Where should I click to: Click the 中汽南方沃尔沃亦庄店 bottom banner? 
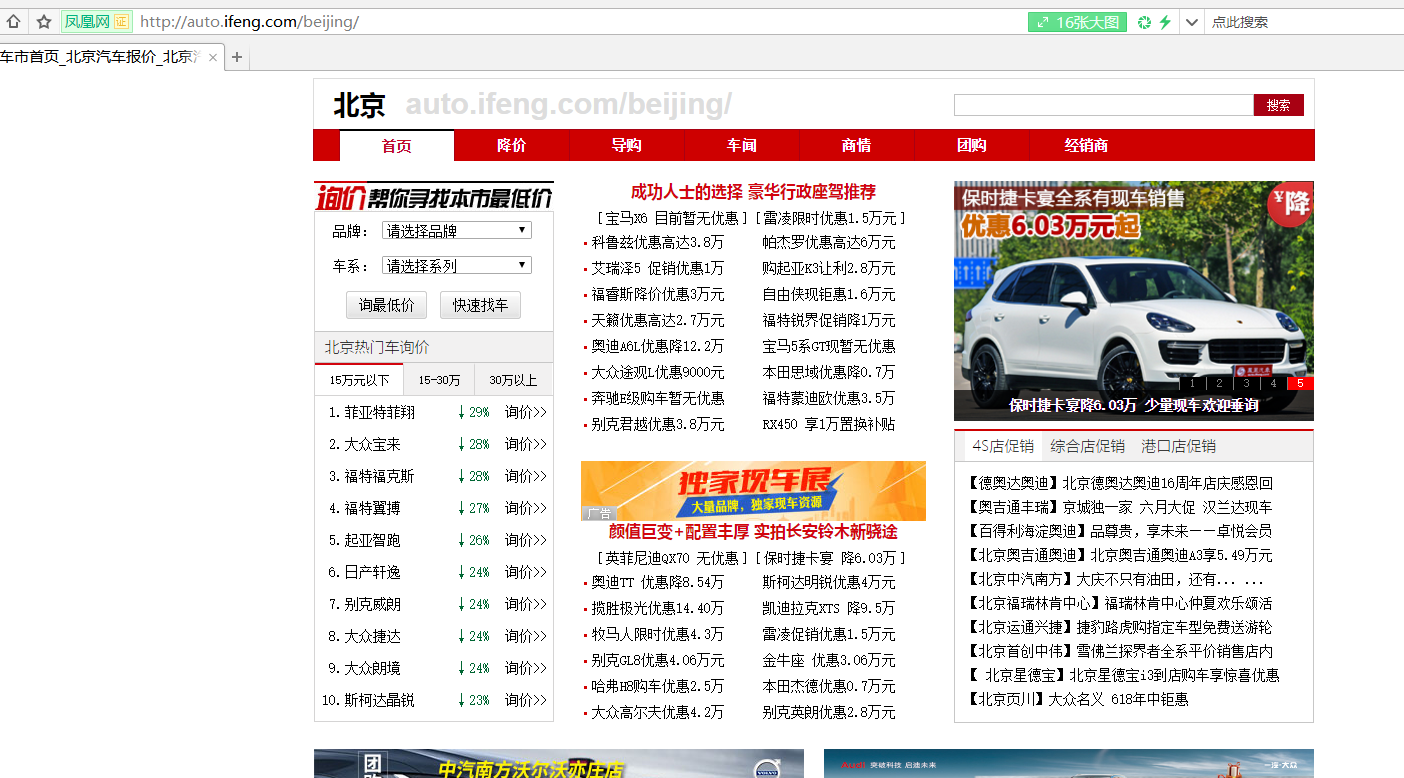pos(559,764)
